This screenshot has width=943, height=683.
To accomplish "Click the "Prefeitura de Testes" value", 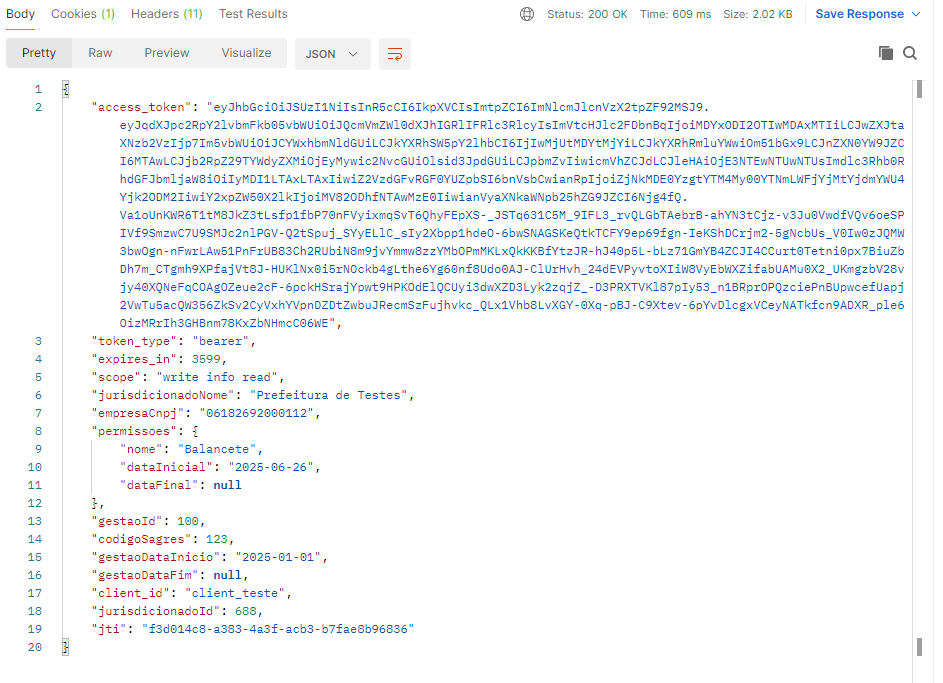I will pyautogui.click(x=328, y=395).
